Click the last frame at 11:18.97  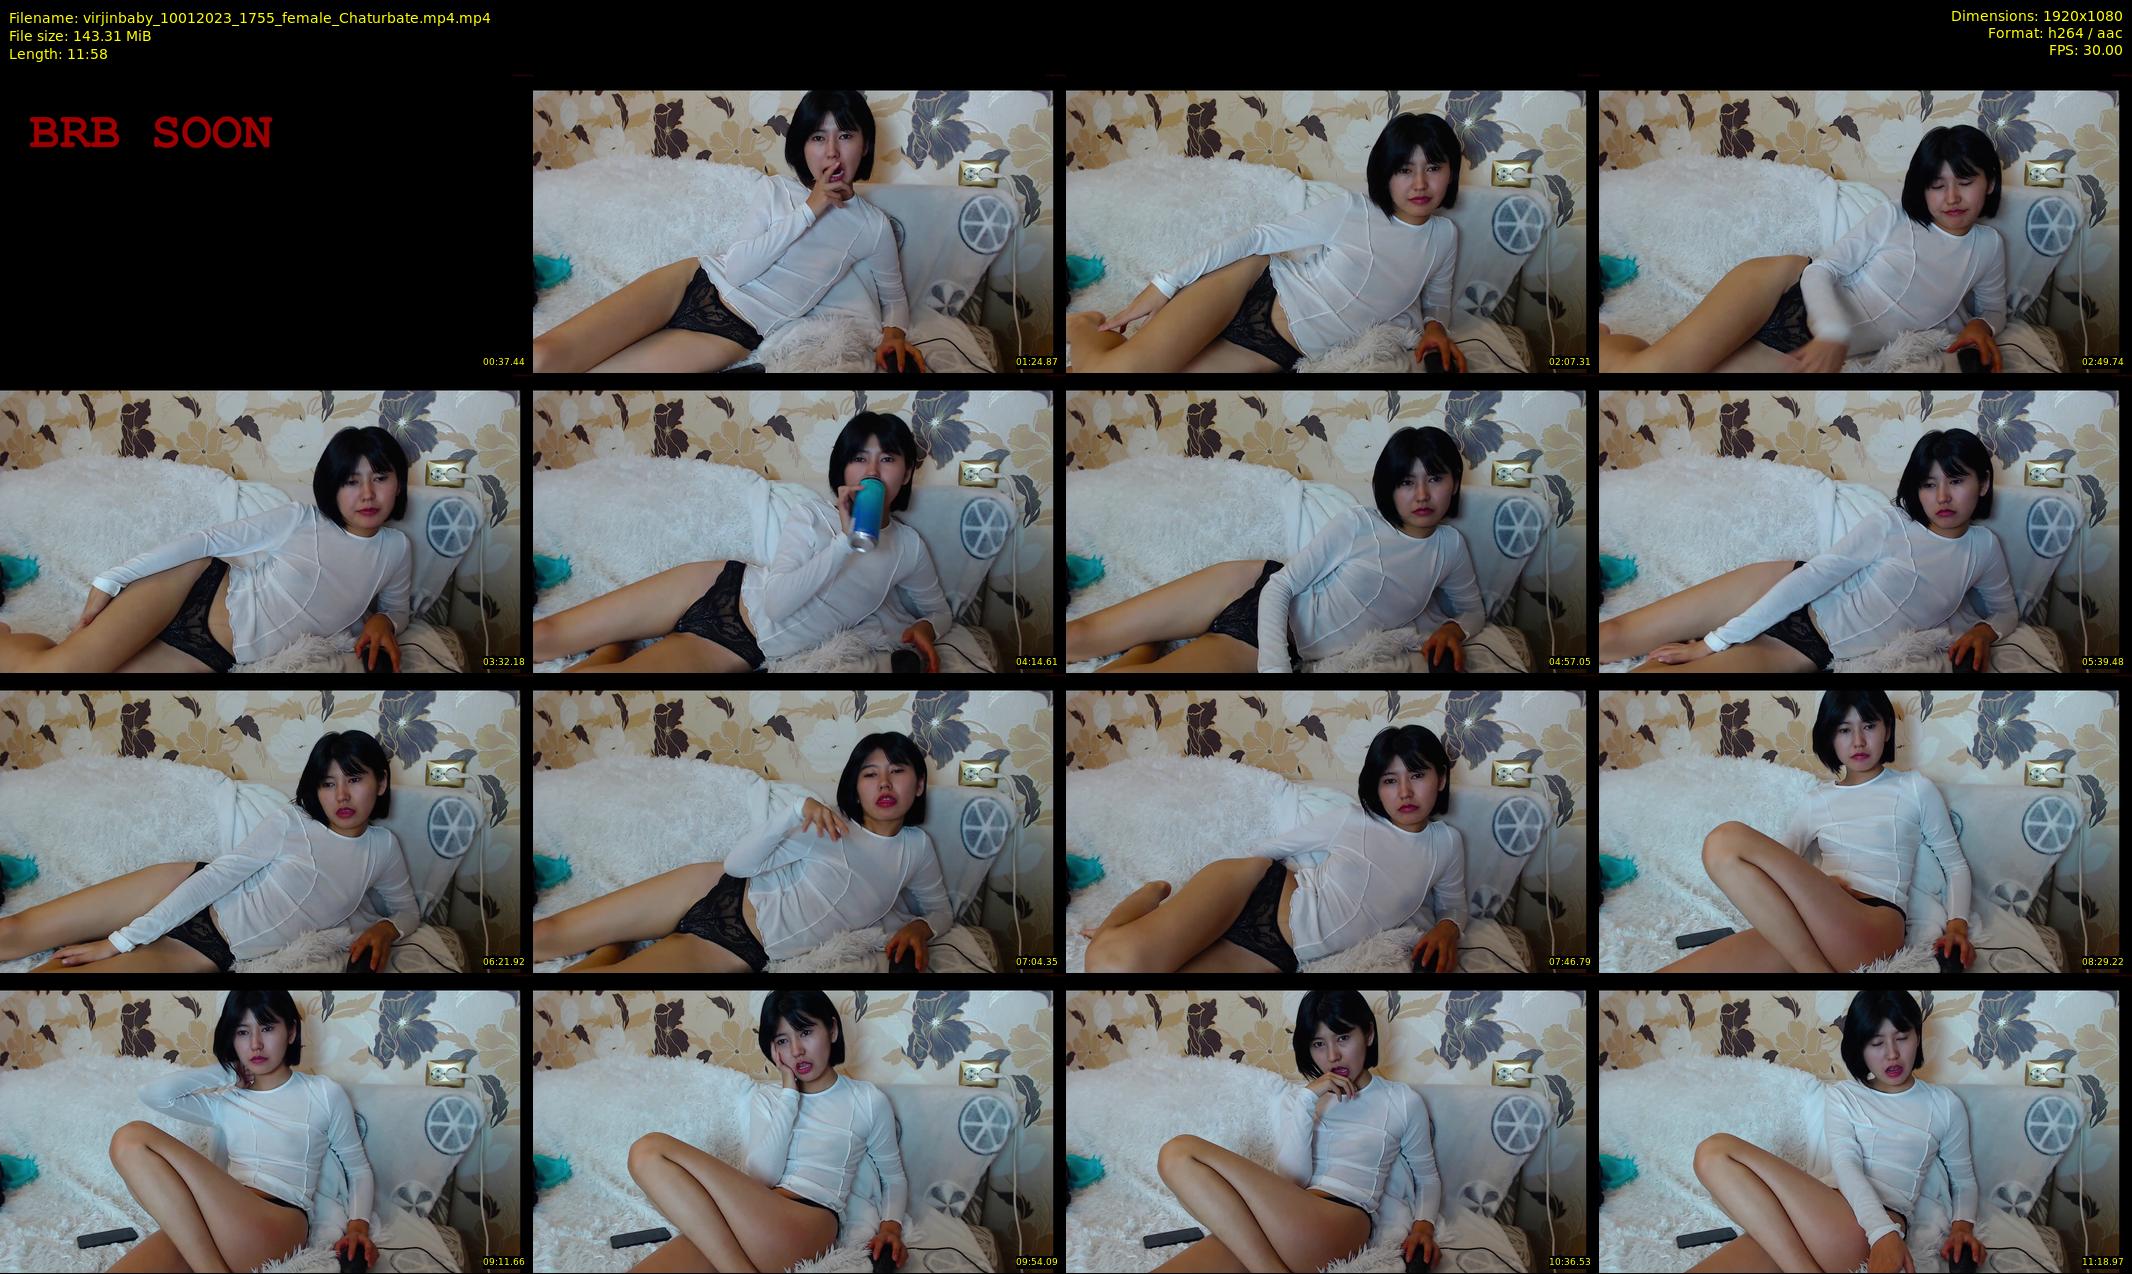point(1858,1130)
